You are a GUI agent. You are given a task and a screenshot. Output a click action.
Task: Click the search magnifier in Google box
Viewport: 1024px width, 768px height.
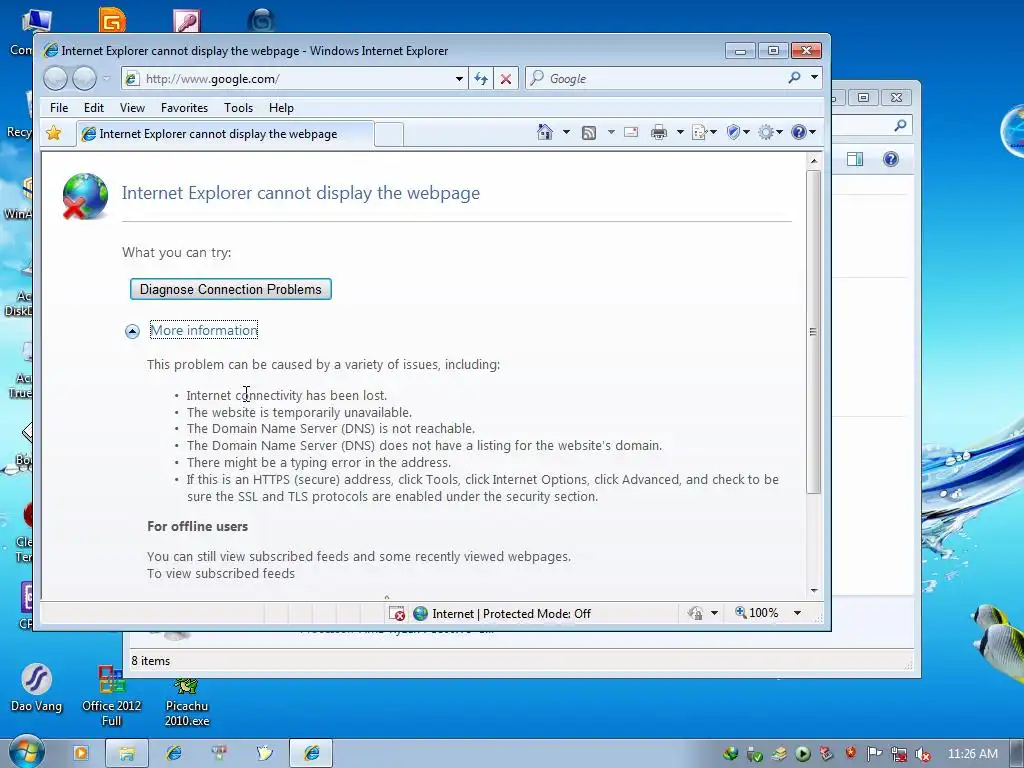794,78
